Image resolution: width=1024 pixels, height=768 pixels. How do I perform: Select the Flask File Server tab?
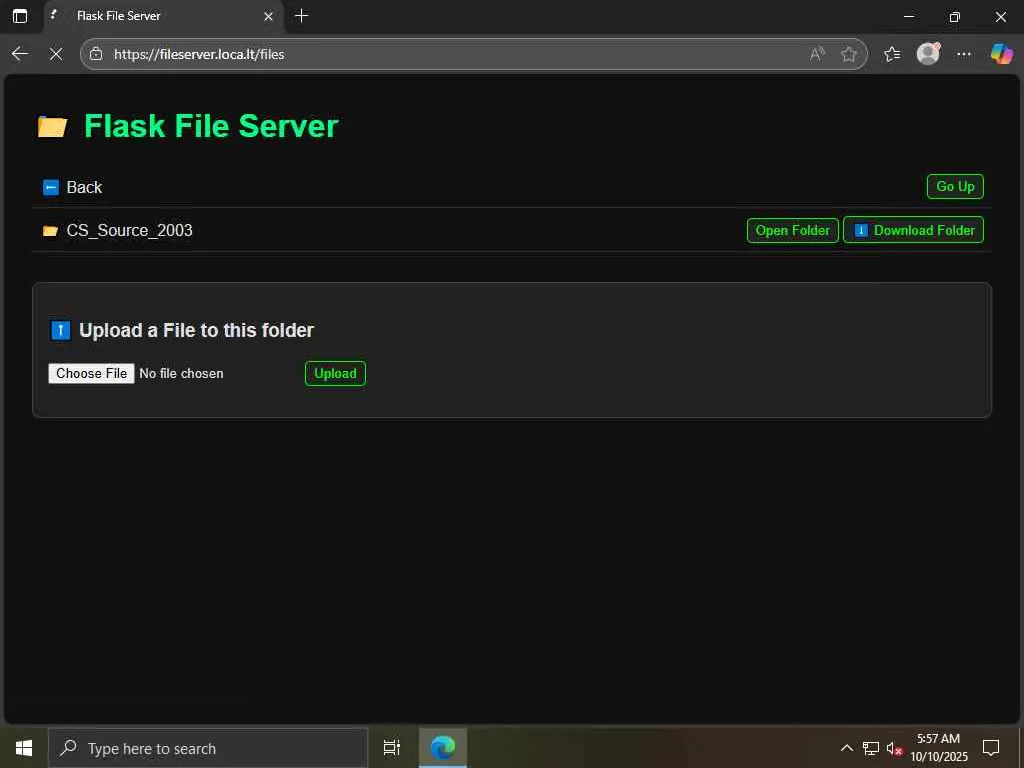tap(163, 16)
